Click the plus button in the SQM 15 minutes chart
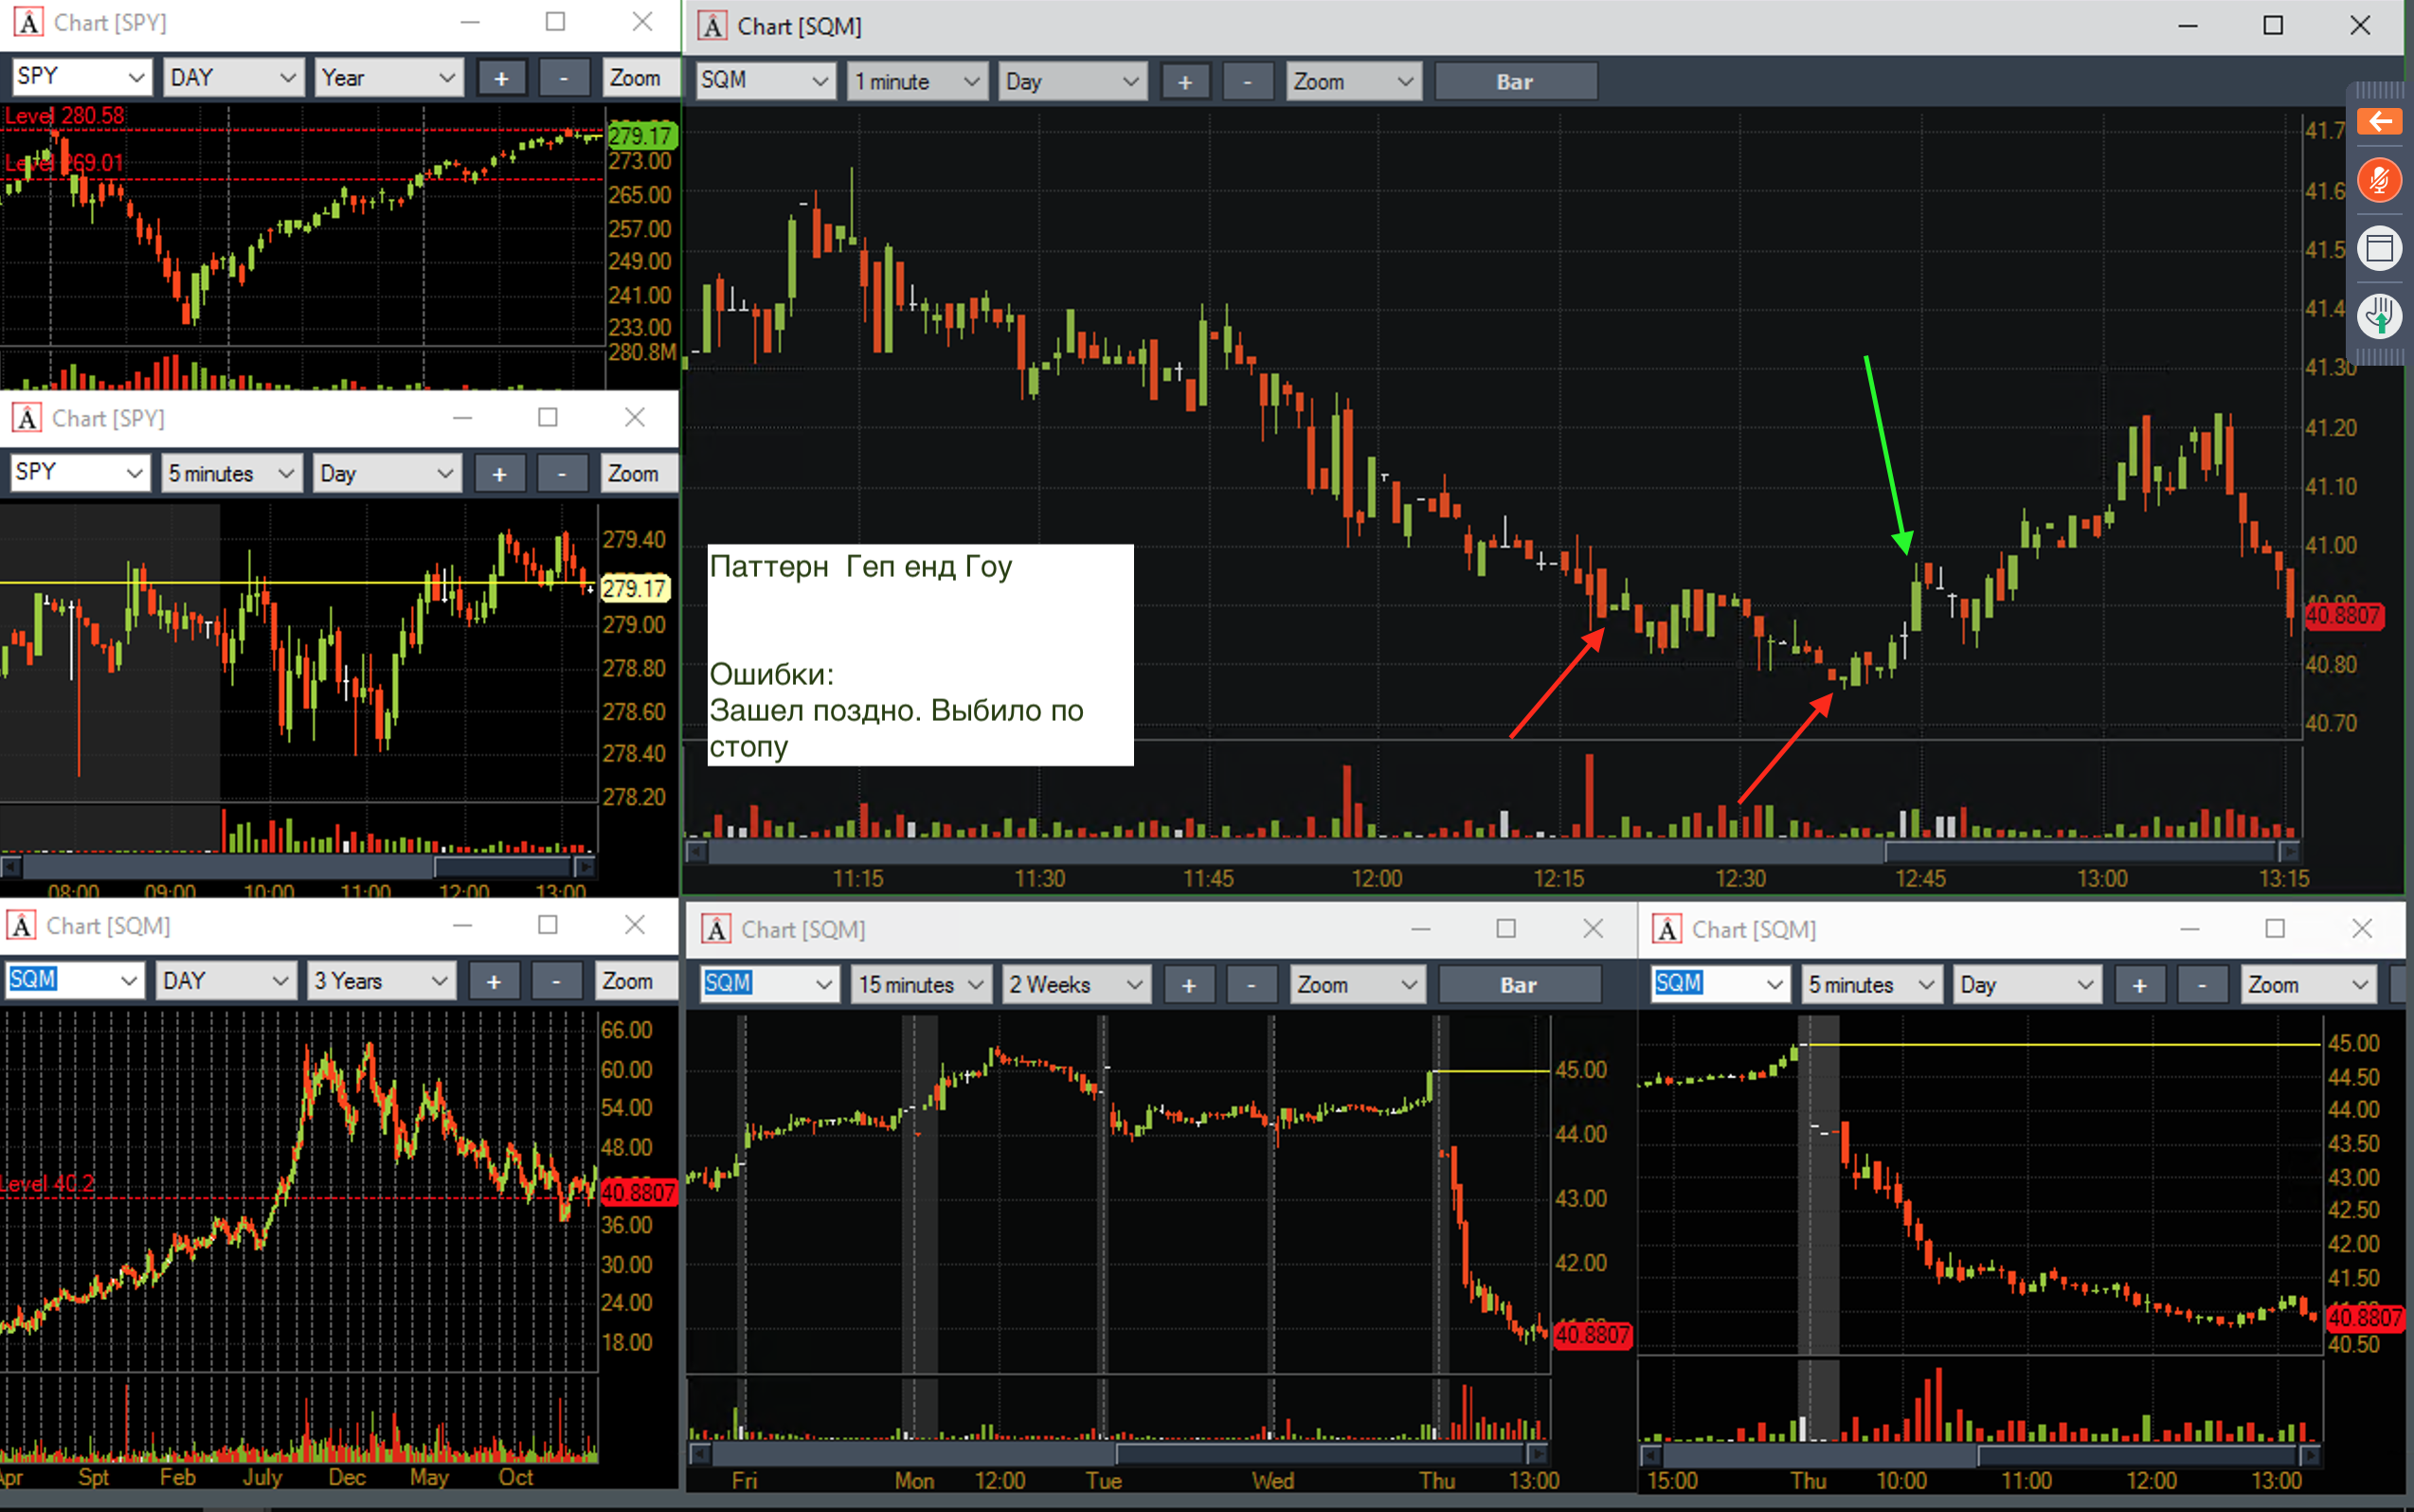 click(1189, 985)
